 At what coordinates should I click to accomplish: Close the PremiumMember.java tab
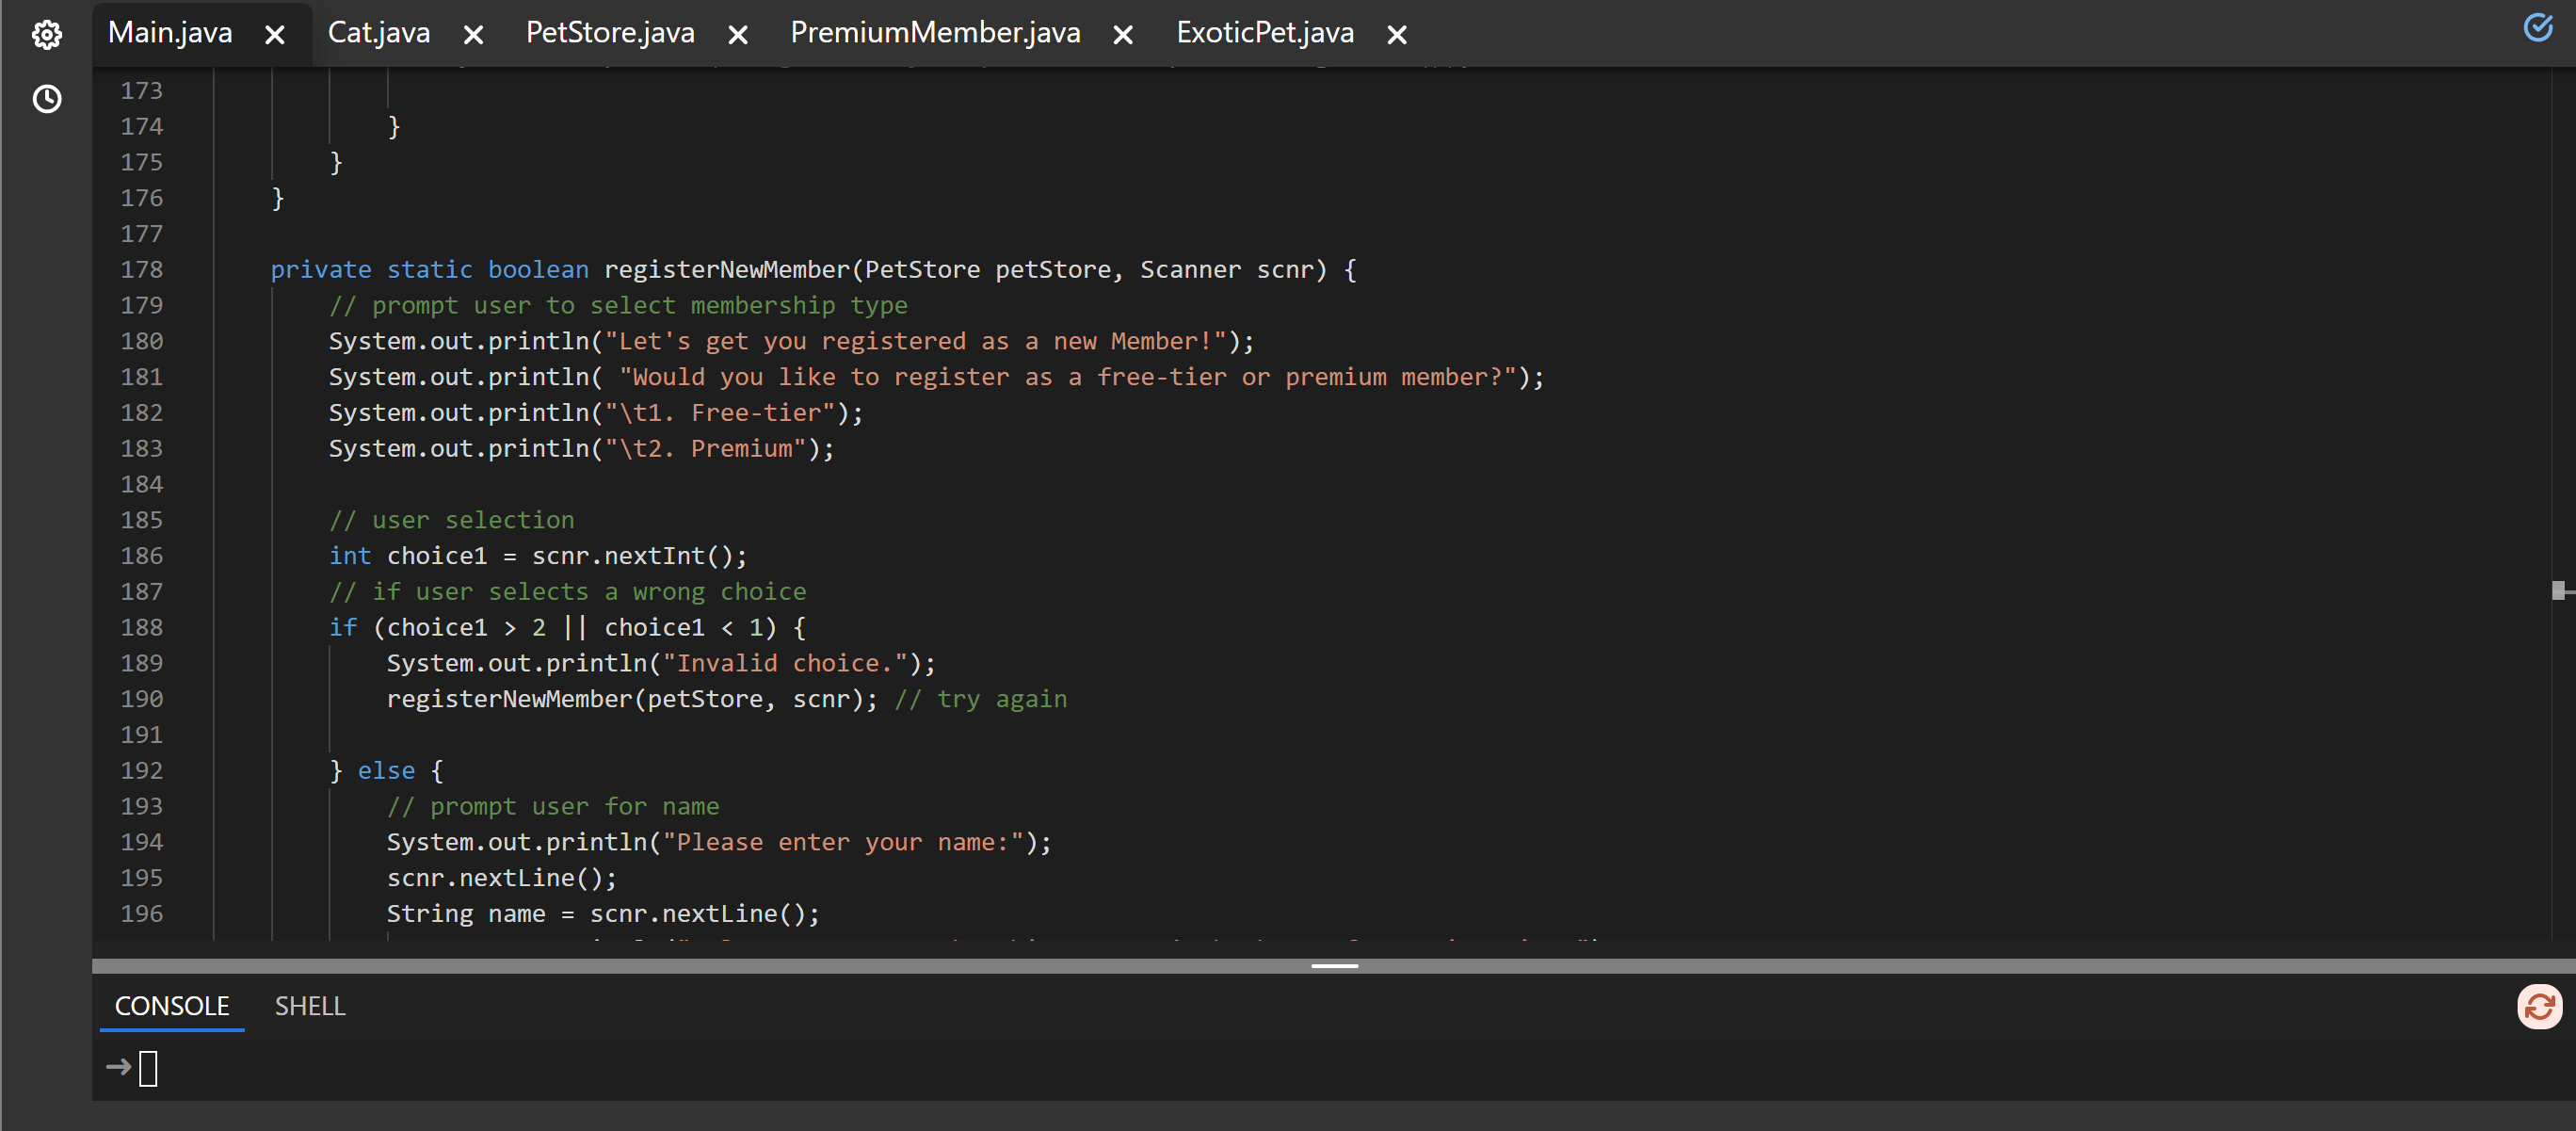pyautogui.click(x=1123, y=35)
